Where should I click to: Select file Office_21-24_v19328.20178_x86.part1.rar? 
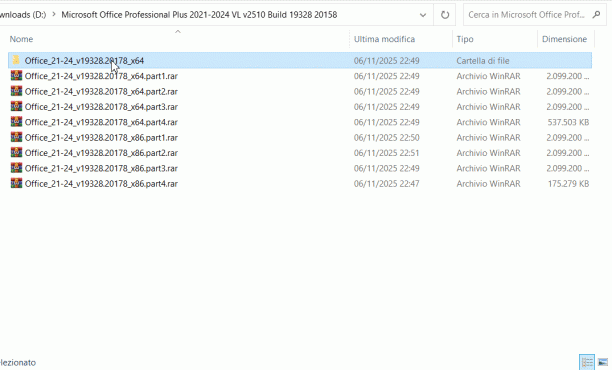coord(101,137)
